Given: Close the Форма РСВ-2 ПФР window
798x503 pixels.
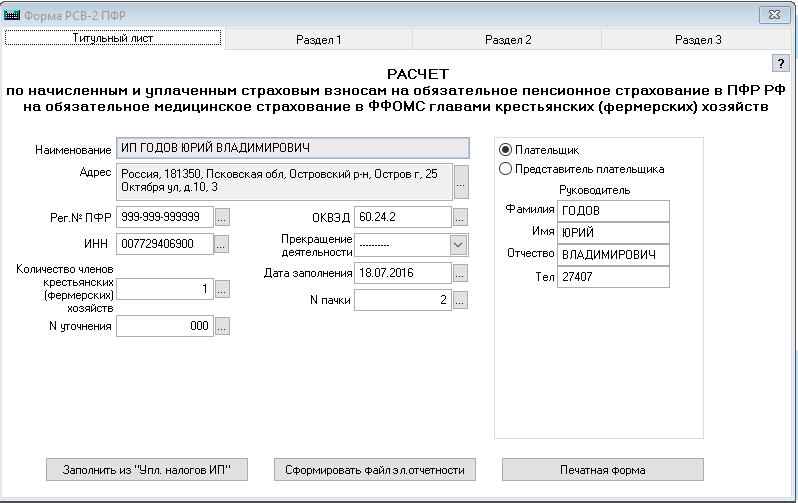Looking at the screenshot, I should (774, 15).
